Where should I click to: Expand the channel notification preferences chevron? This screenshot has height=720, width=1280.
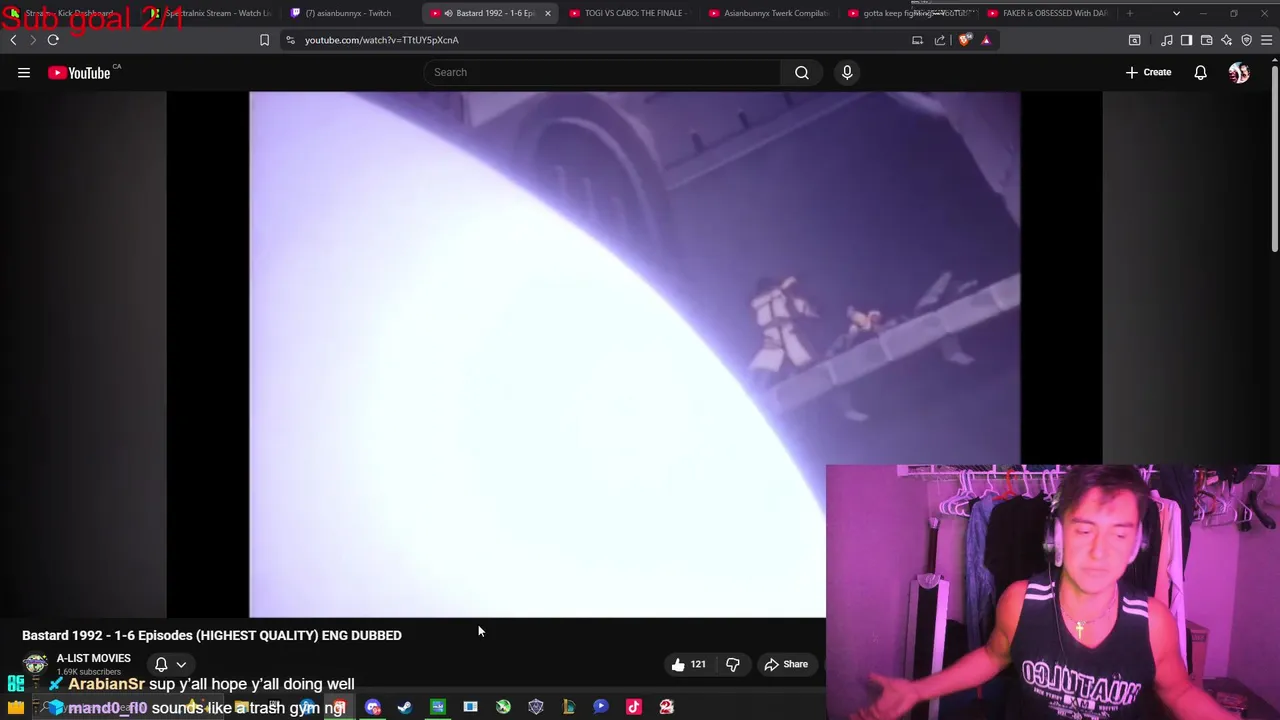tap(181, 664)
